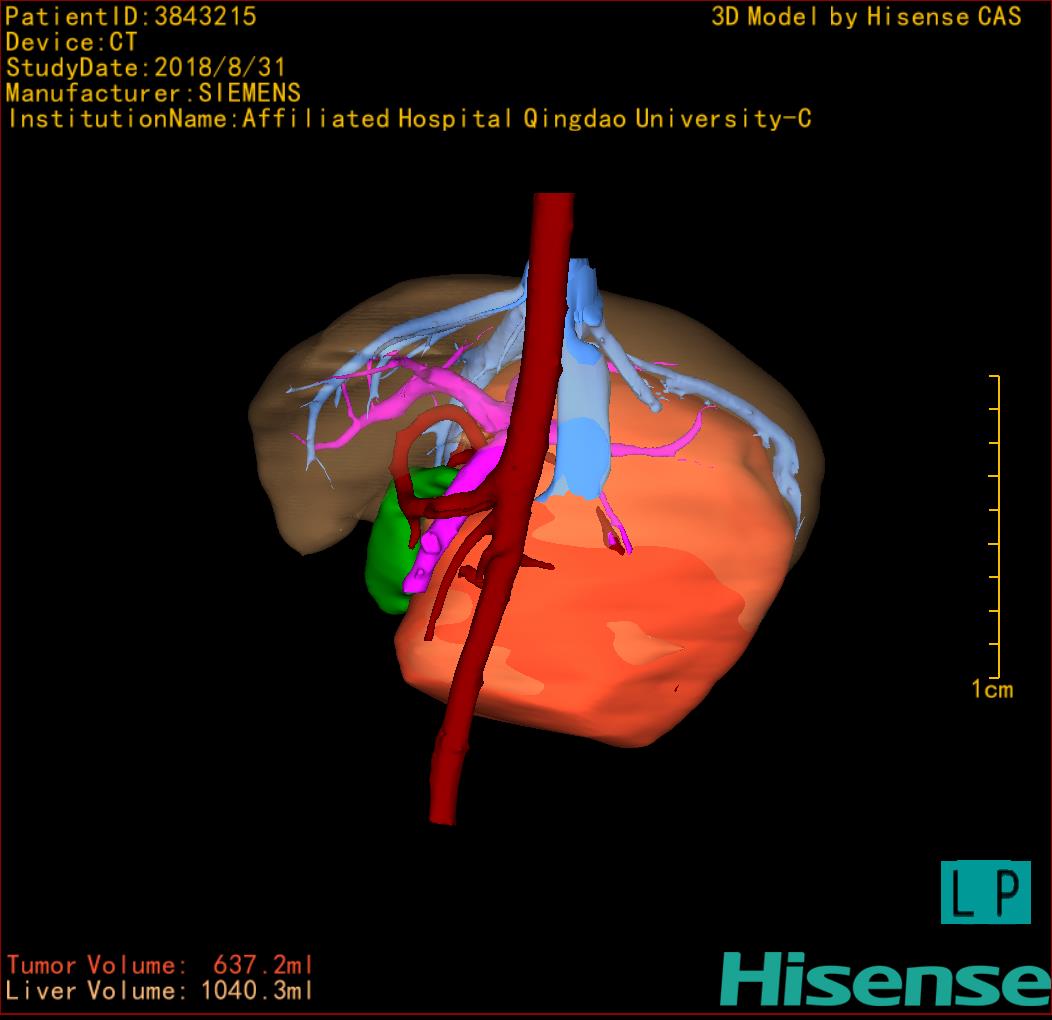Click the 3D Model by Hisense CAS title
Screen dimensions: 1052x1020
(x=866, y=17)
